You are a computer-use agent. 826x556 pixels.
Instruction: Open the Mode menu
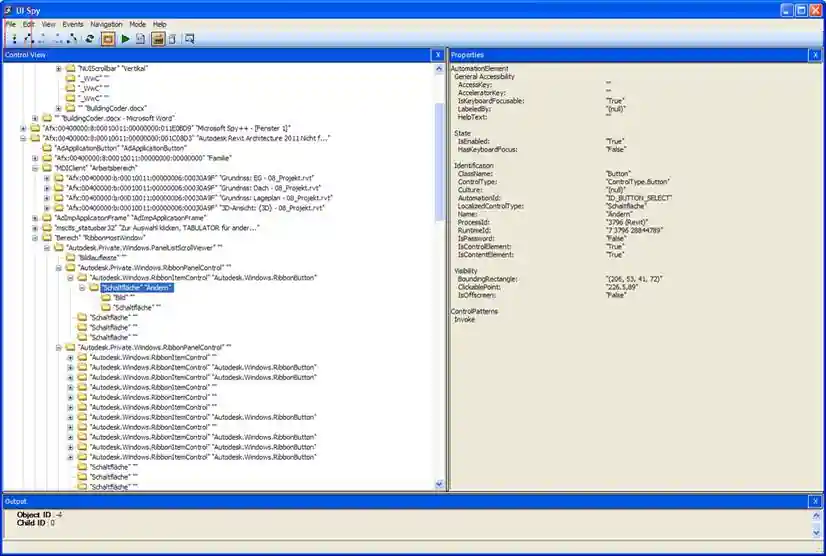pyautogui.click(x=137, y=23)
